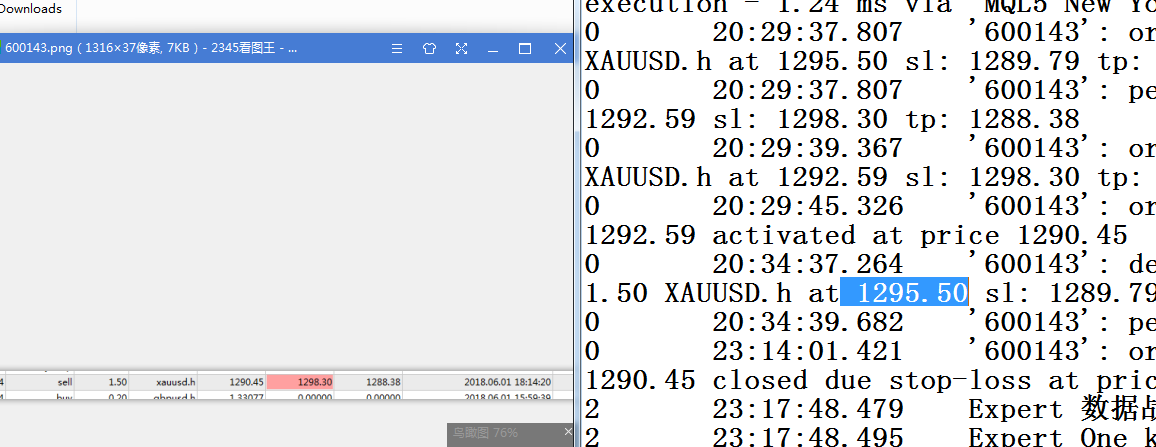
Task: Click the 1288.38 take-profit cell
Action: (x=383, y=382)
